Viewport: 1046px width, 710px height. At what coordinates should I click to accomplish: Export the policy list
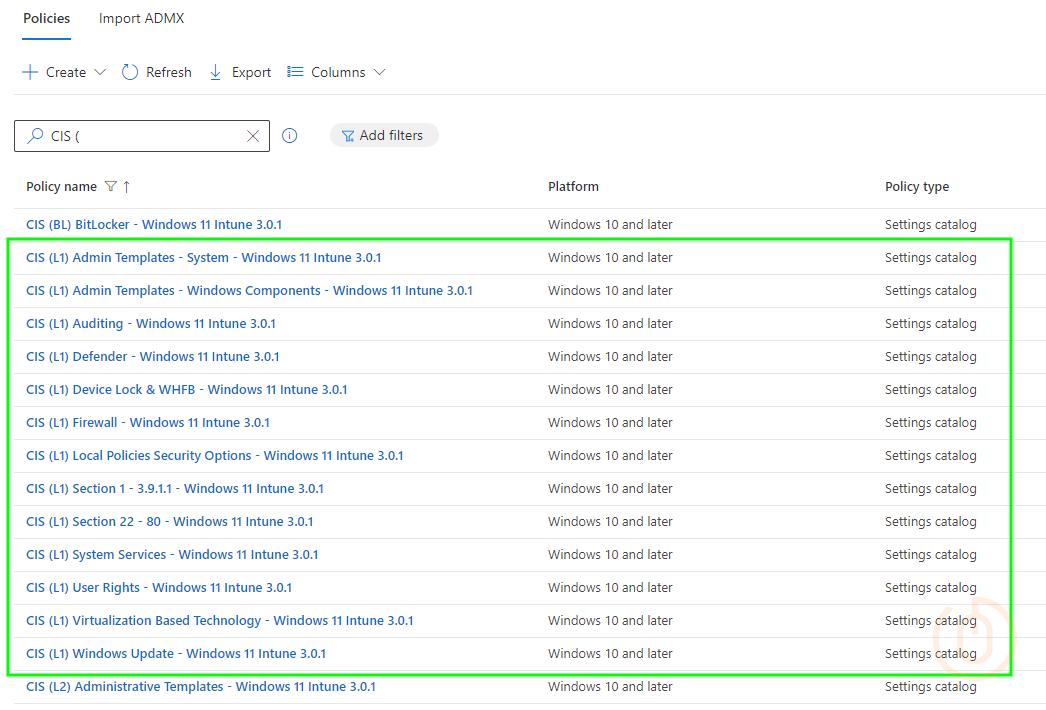[x=240, y=72]
